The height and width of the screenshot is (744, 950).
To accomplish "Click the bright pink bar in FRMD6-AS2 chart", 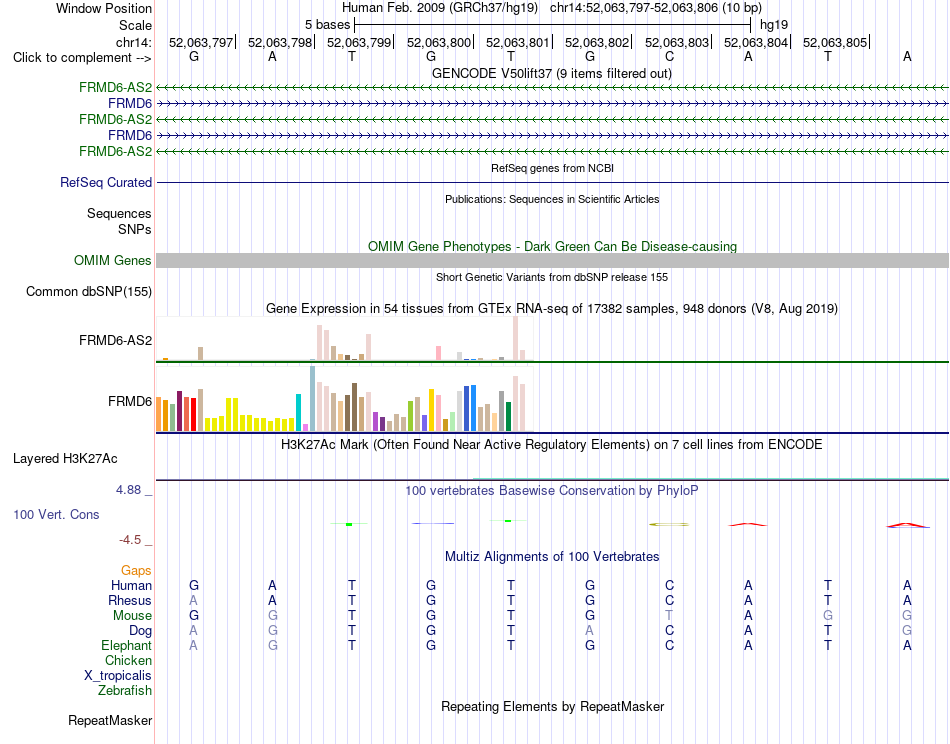I will [438, 353].
